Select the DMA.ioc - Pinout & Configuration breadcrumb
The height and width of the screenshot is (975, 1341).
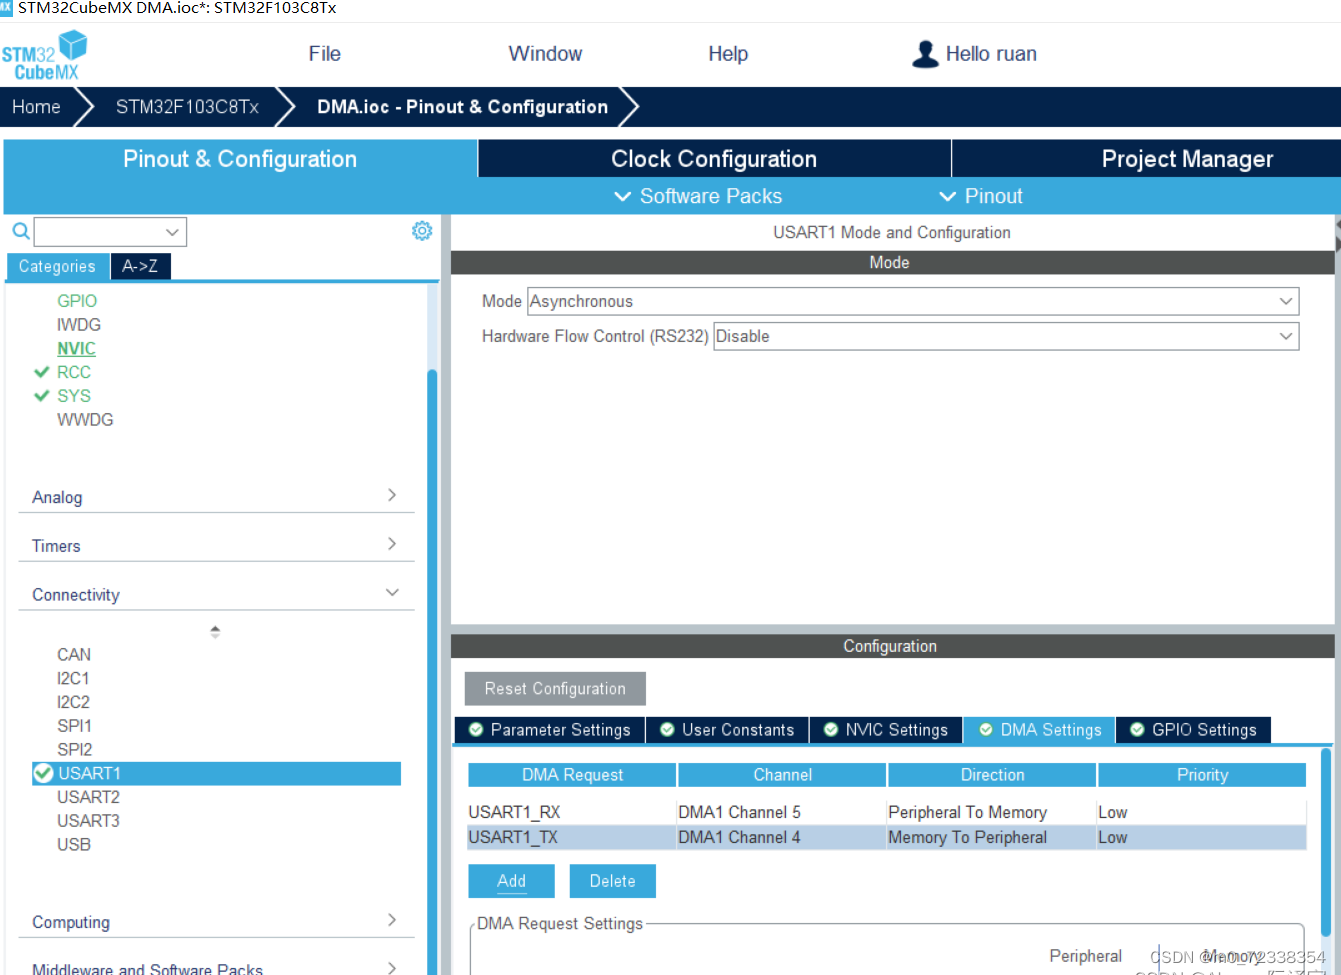462,107
